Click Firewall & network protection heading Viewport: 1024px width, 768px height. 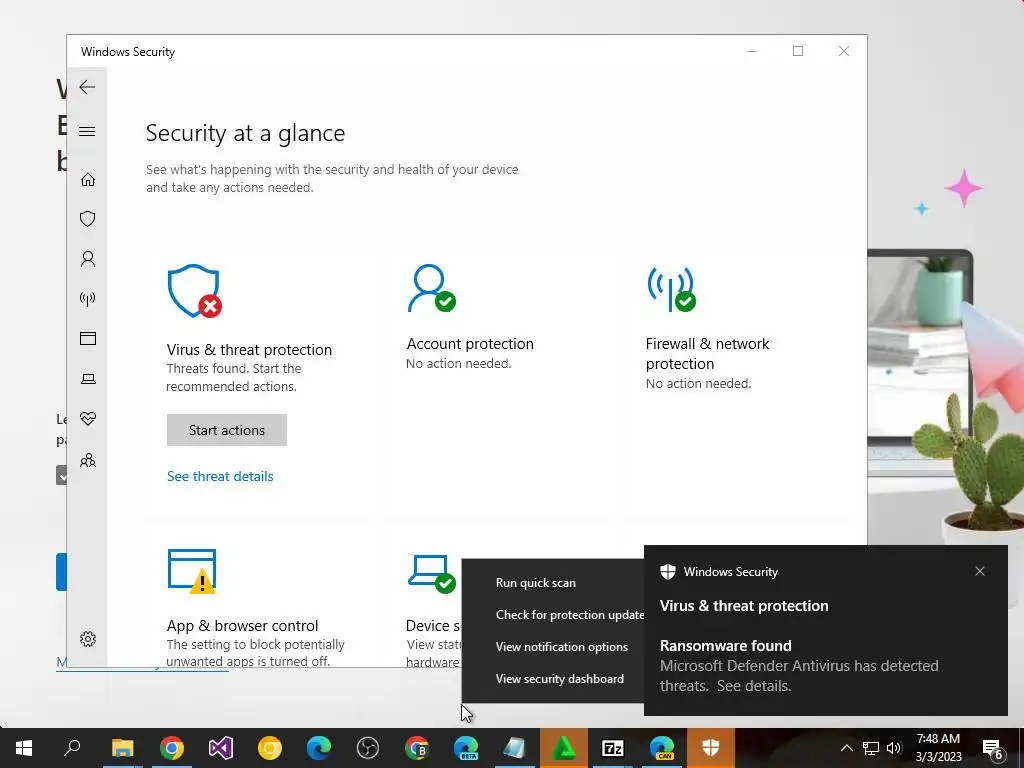[708, 353]
